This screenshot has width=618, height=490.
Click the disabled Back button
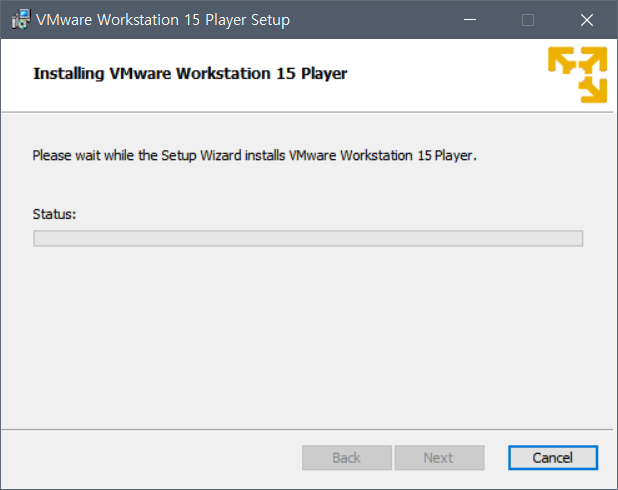point(347,458)
